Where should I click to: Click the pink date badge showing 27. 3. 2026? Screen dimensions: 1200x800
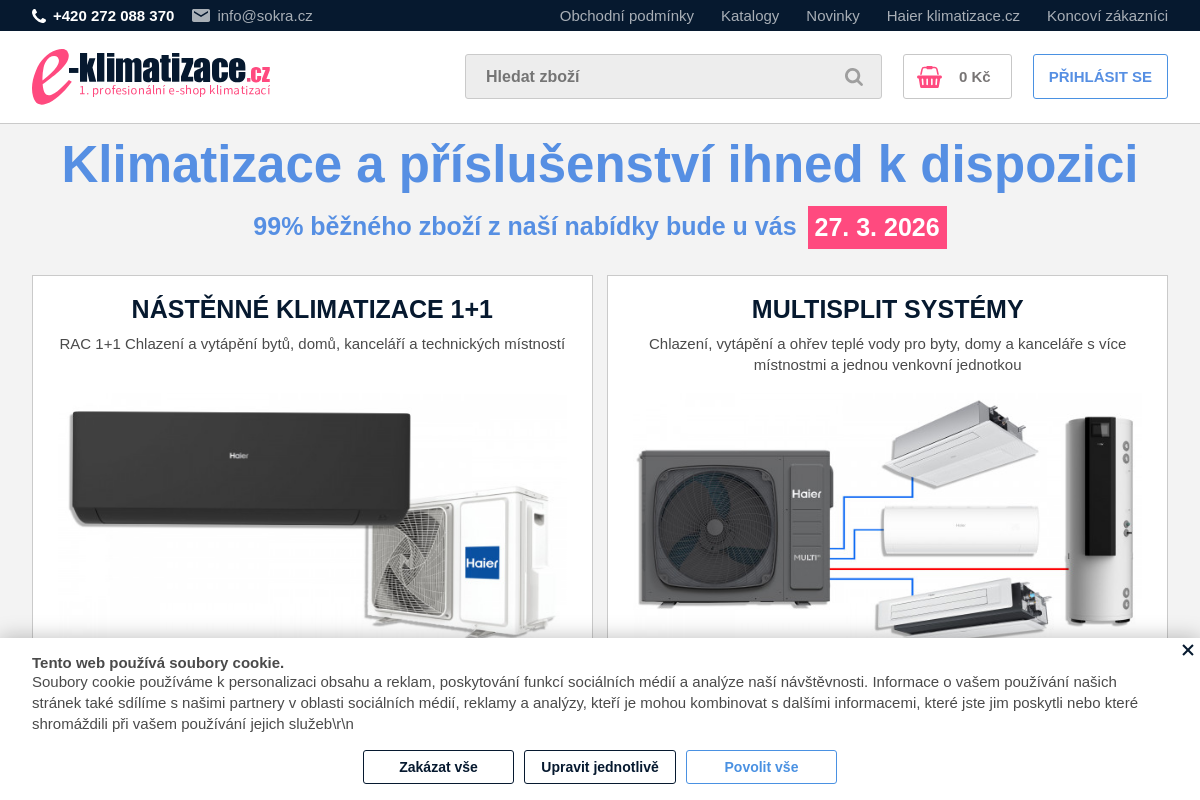click(877, 227)
